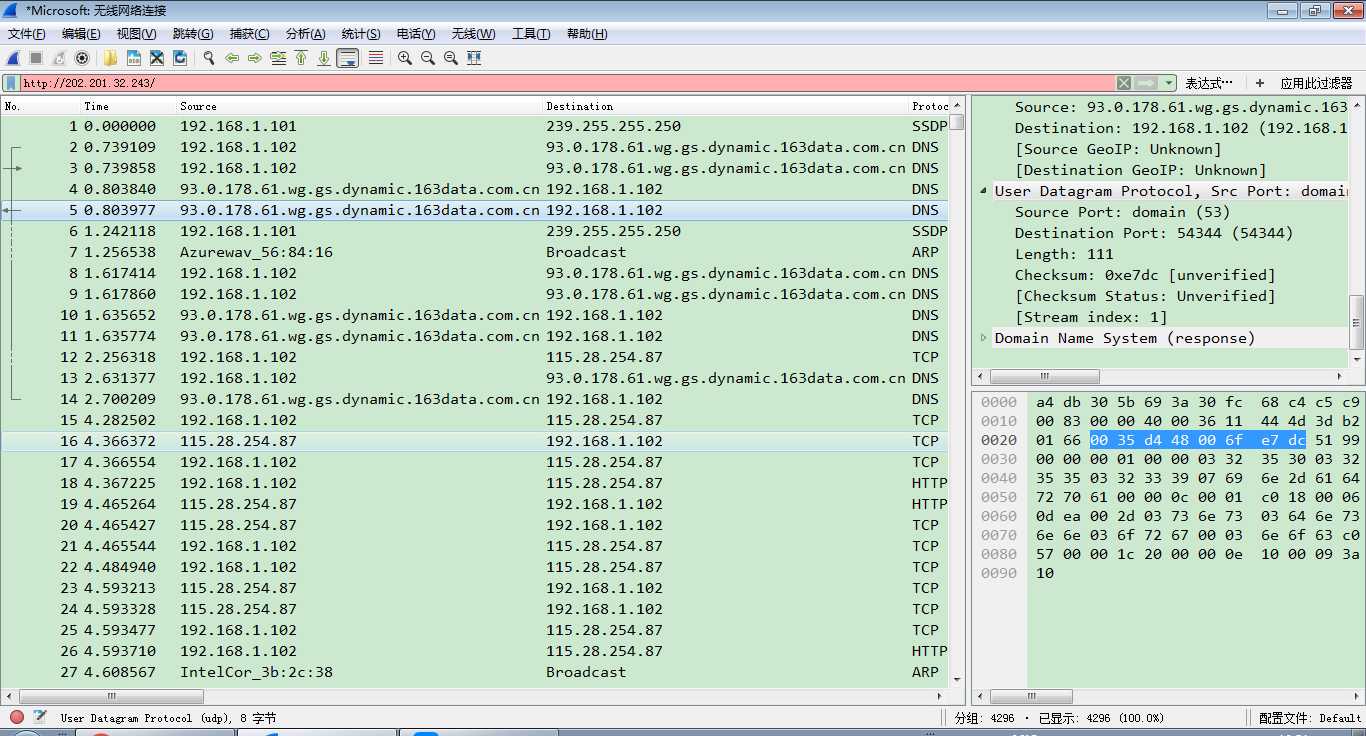1366x736 pixels.
Task: Select the Length: 111 detail line
Action: click(1064, 254)
